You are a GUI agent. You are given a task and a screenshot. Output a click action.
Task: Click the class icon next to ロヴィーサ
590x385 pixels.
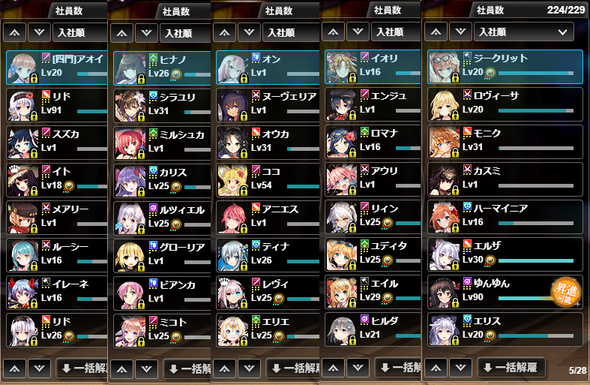click(x=467, y=94)
